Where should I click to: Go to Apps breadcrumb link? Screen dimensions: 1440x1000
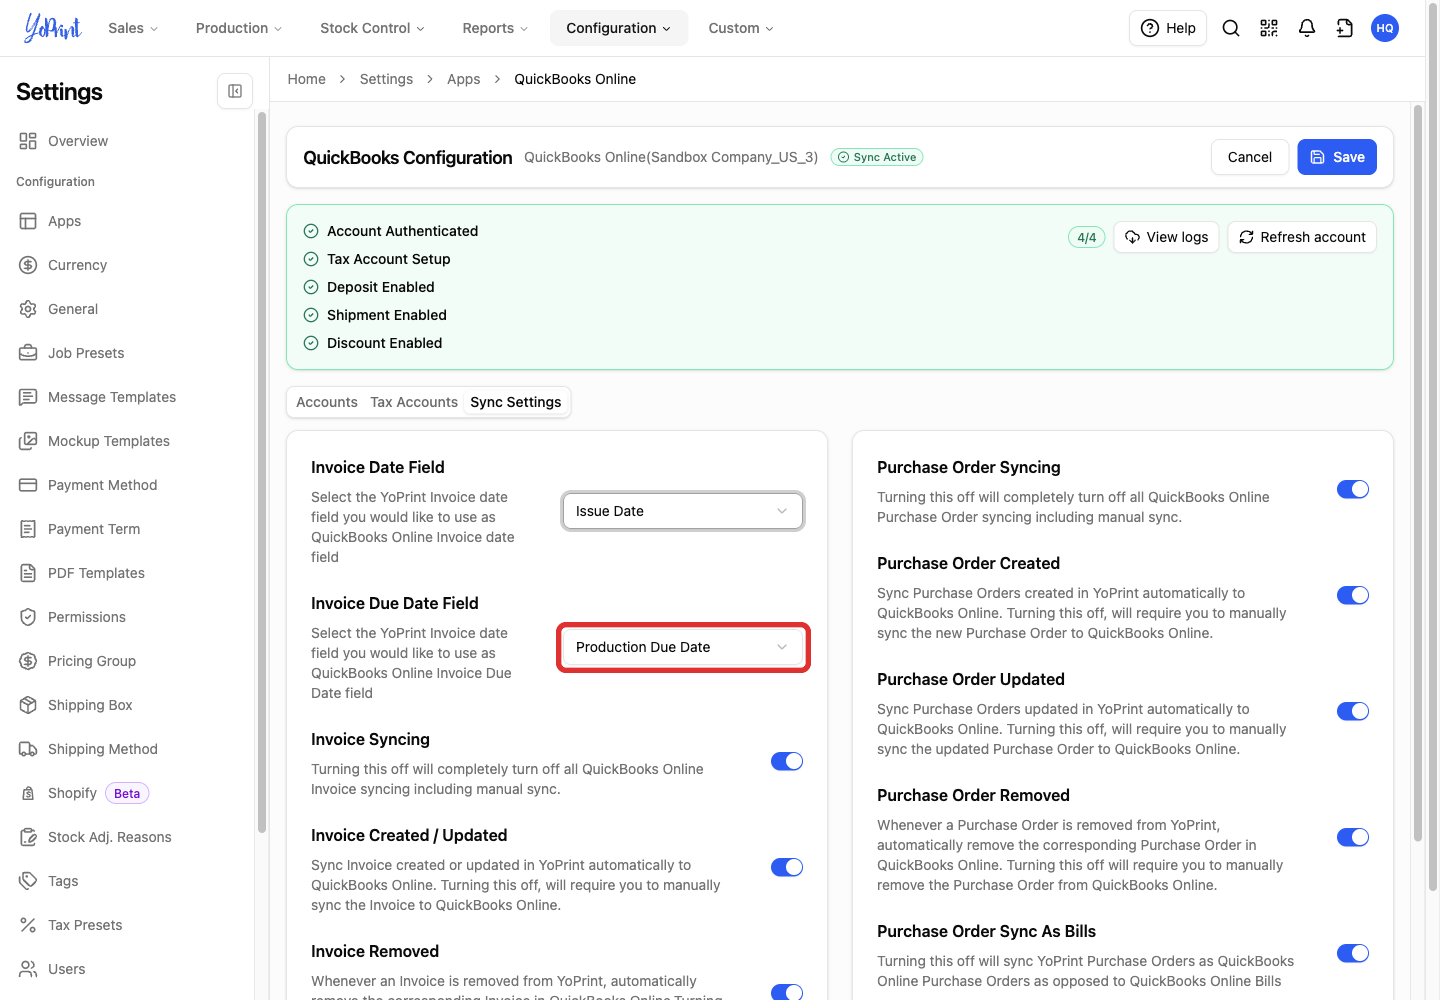463,79
